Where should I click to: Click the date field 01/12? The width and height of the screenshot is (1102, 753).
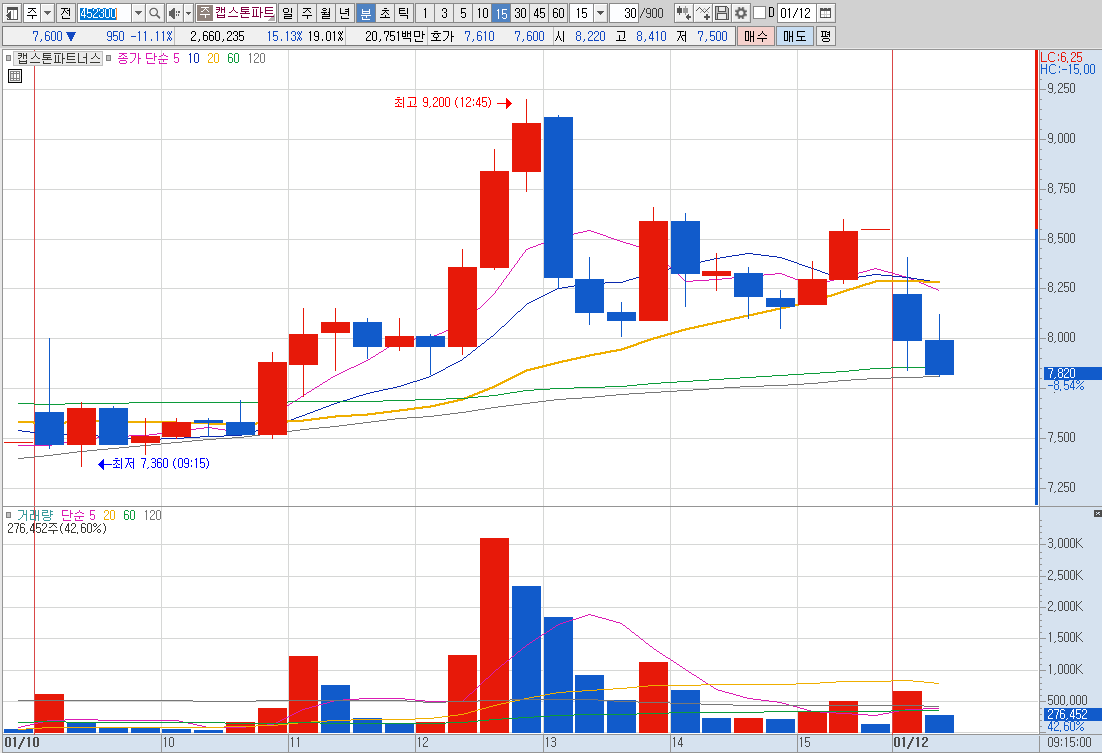tap(796, 13)
